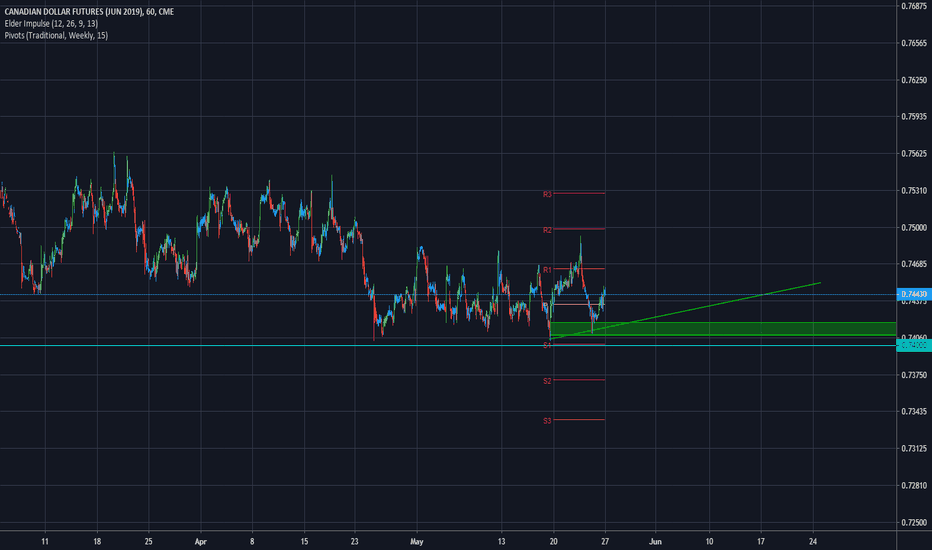Screen dimensions: 932x550
Task: Select the red R2 pivot level line
Action: pyautogui.click(x=579, y=229)
